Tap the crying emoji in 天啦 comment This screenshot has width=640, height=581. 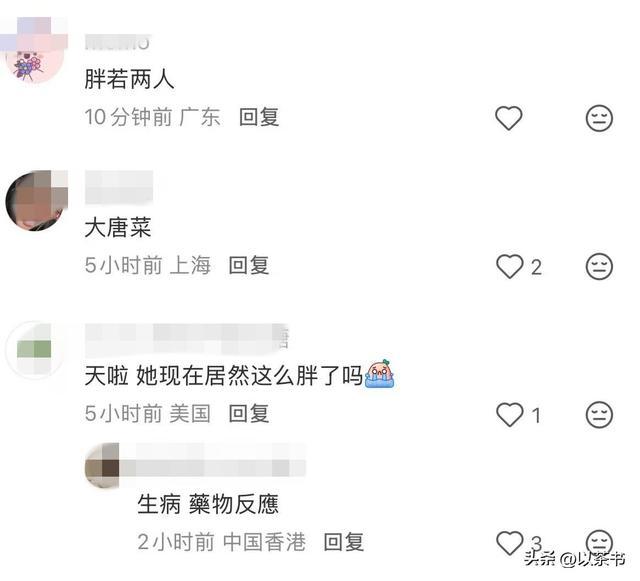(380, 374)
